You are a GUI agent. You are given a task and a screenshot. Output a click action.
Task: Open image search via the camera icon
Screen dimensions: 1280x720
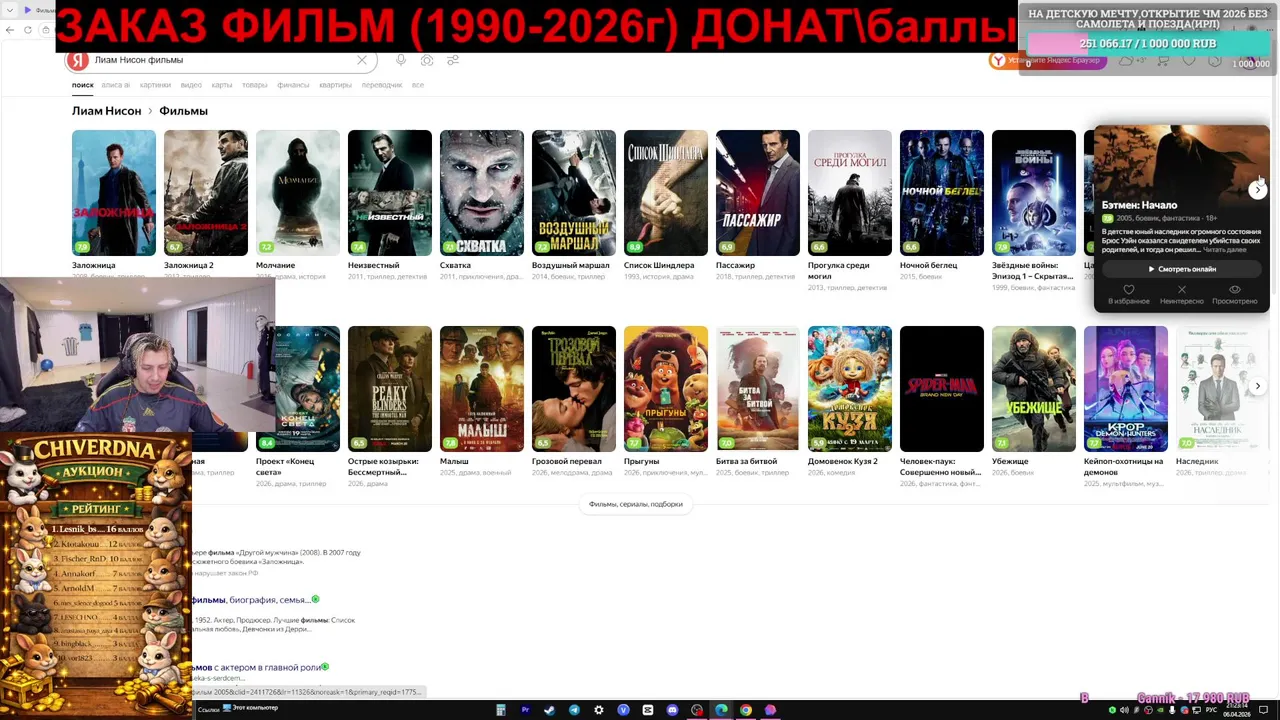click(427, 60)
